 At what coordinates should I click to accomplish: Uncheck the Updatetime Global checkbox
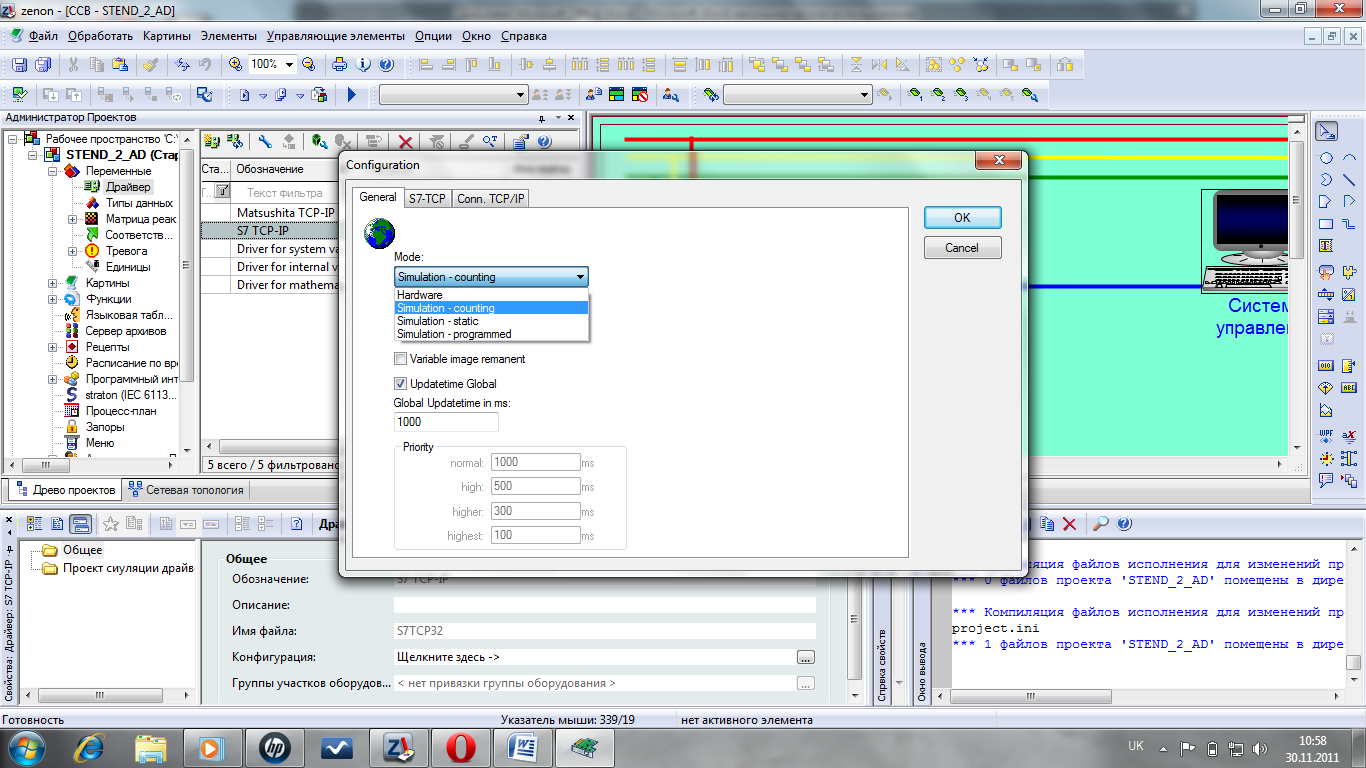pyautogui.click(x=401, y=384)
